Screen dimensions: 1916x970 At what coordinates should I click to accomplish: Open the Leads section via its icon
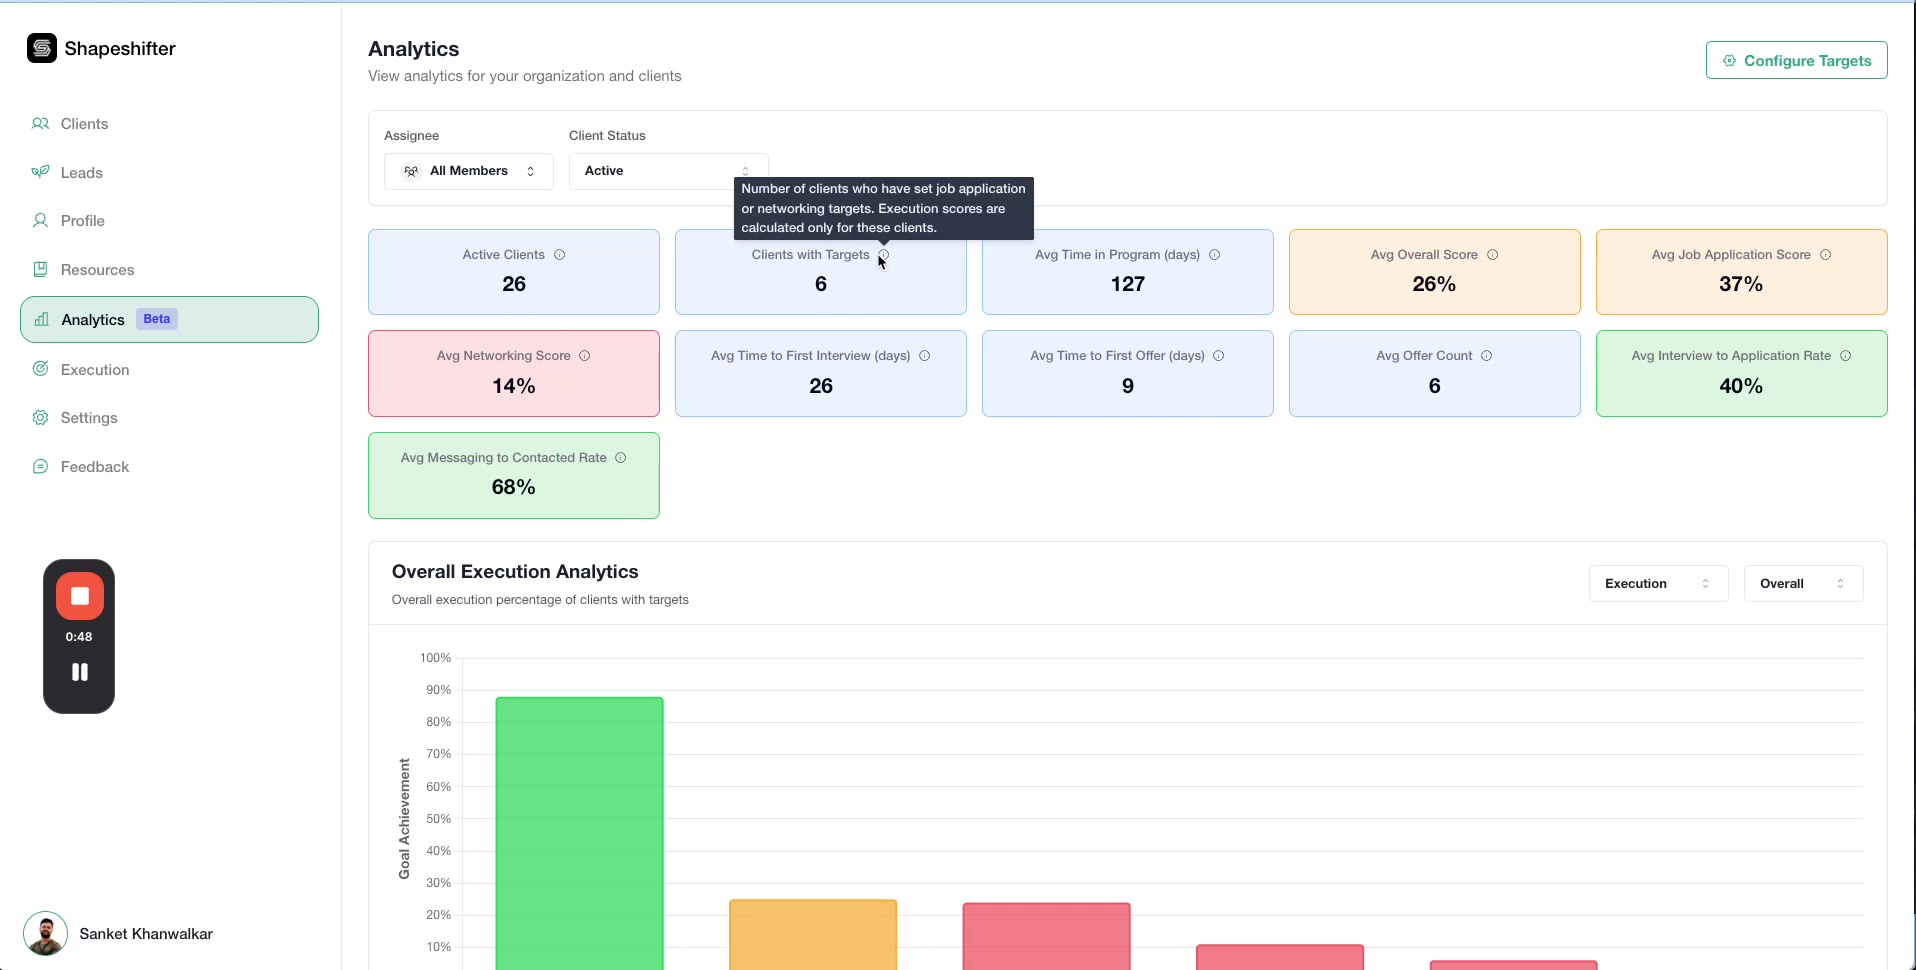click(41, 172)
